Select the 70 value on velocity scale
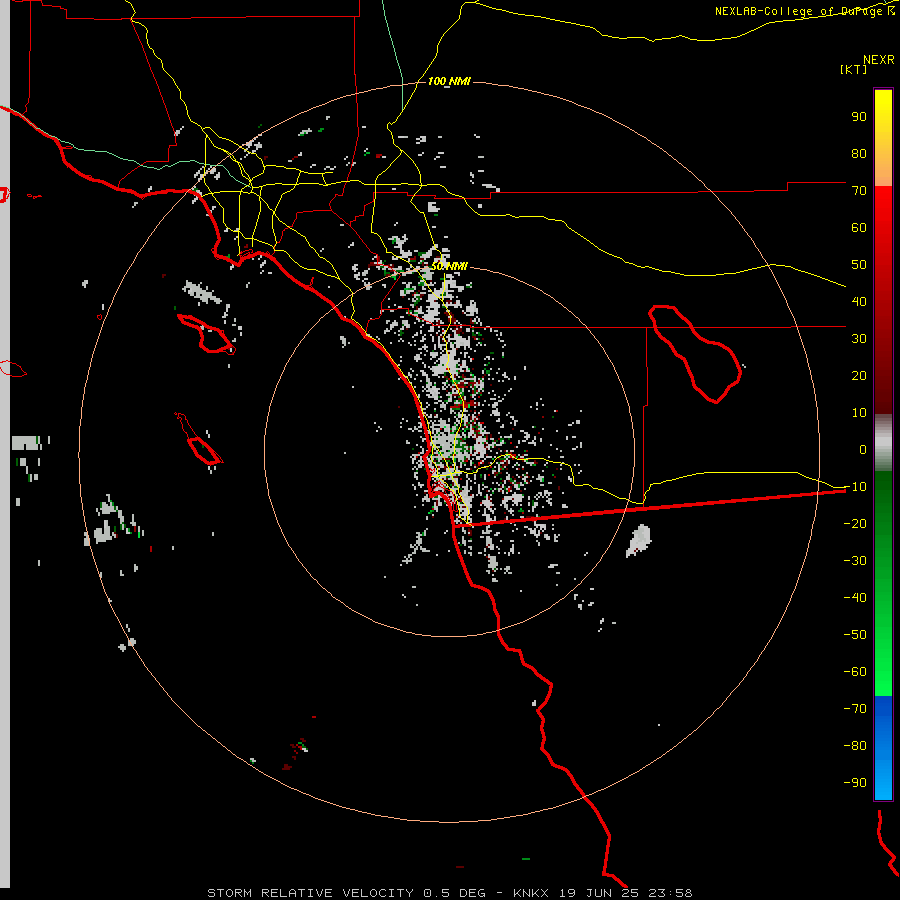The width and height of the screenshot is (900, 900). click(859, 191)
